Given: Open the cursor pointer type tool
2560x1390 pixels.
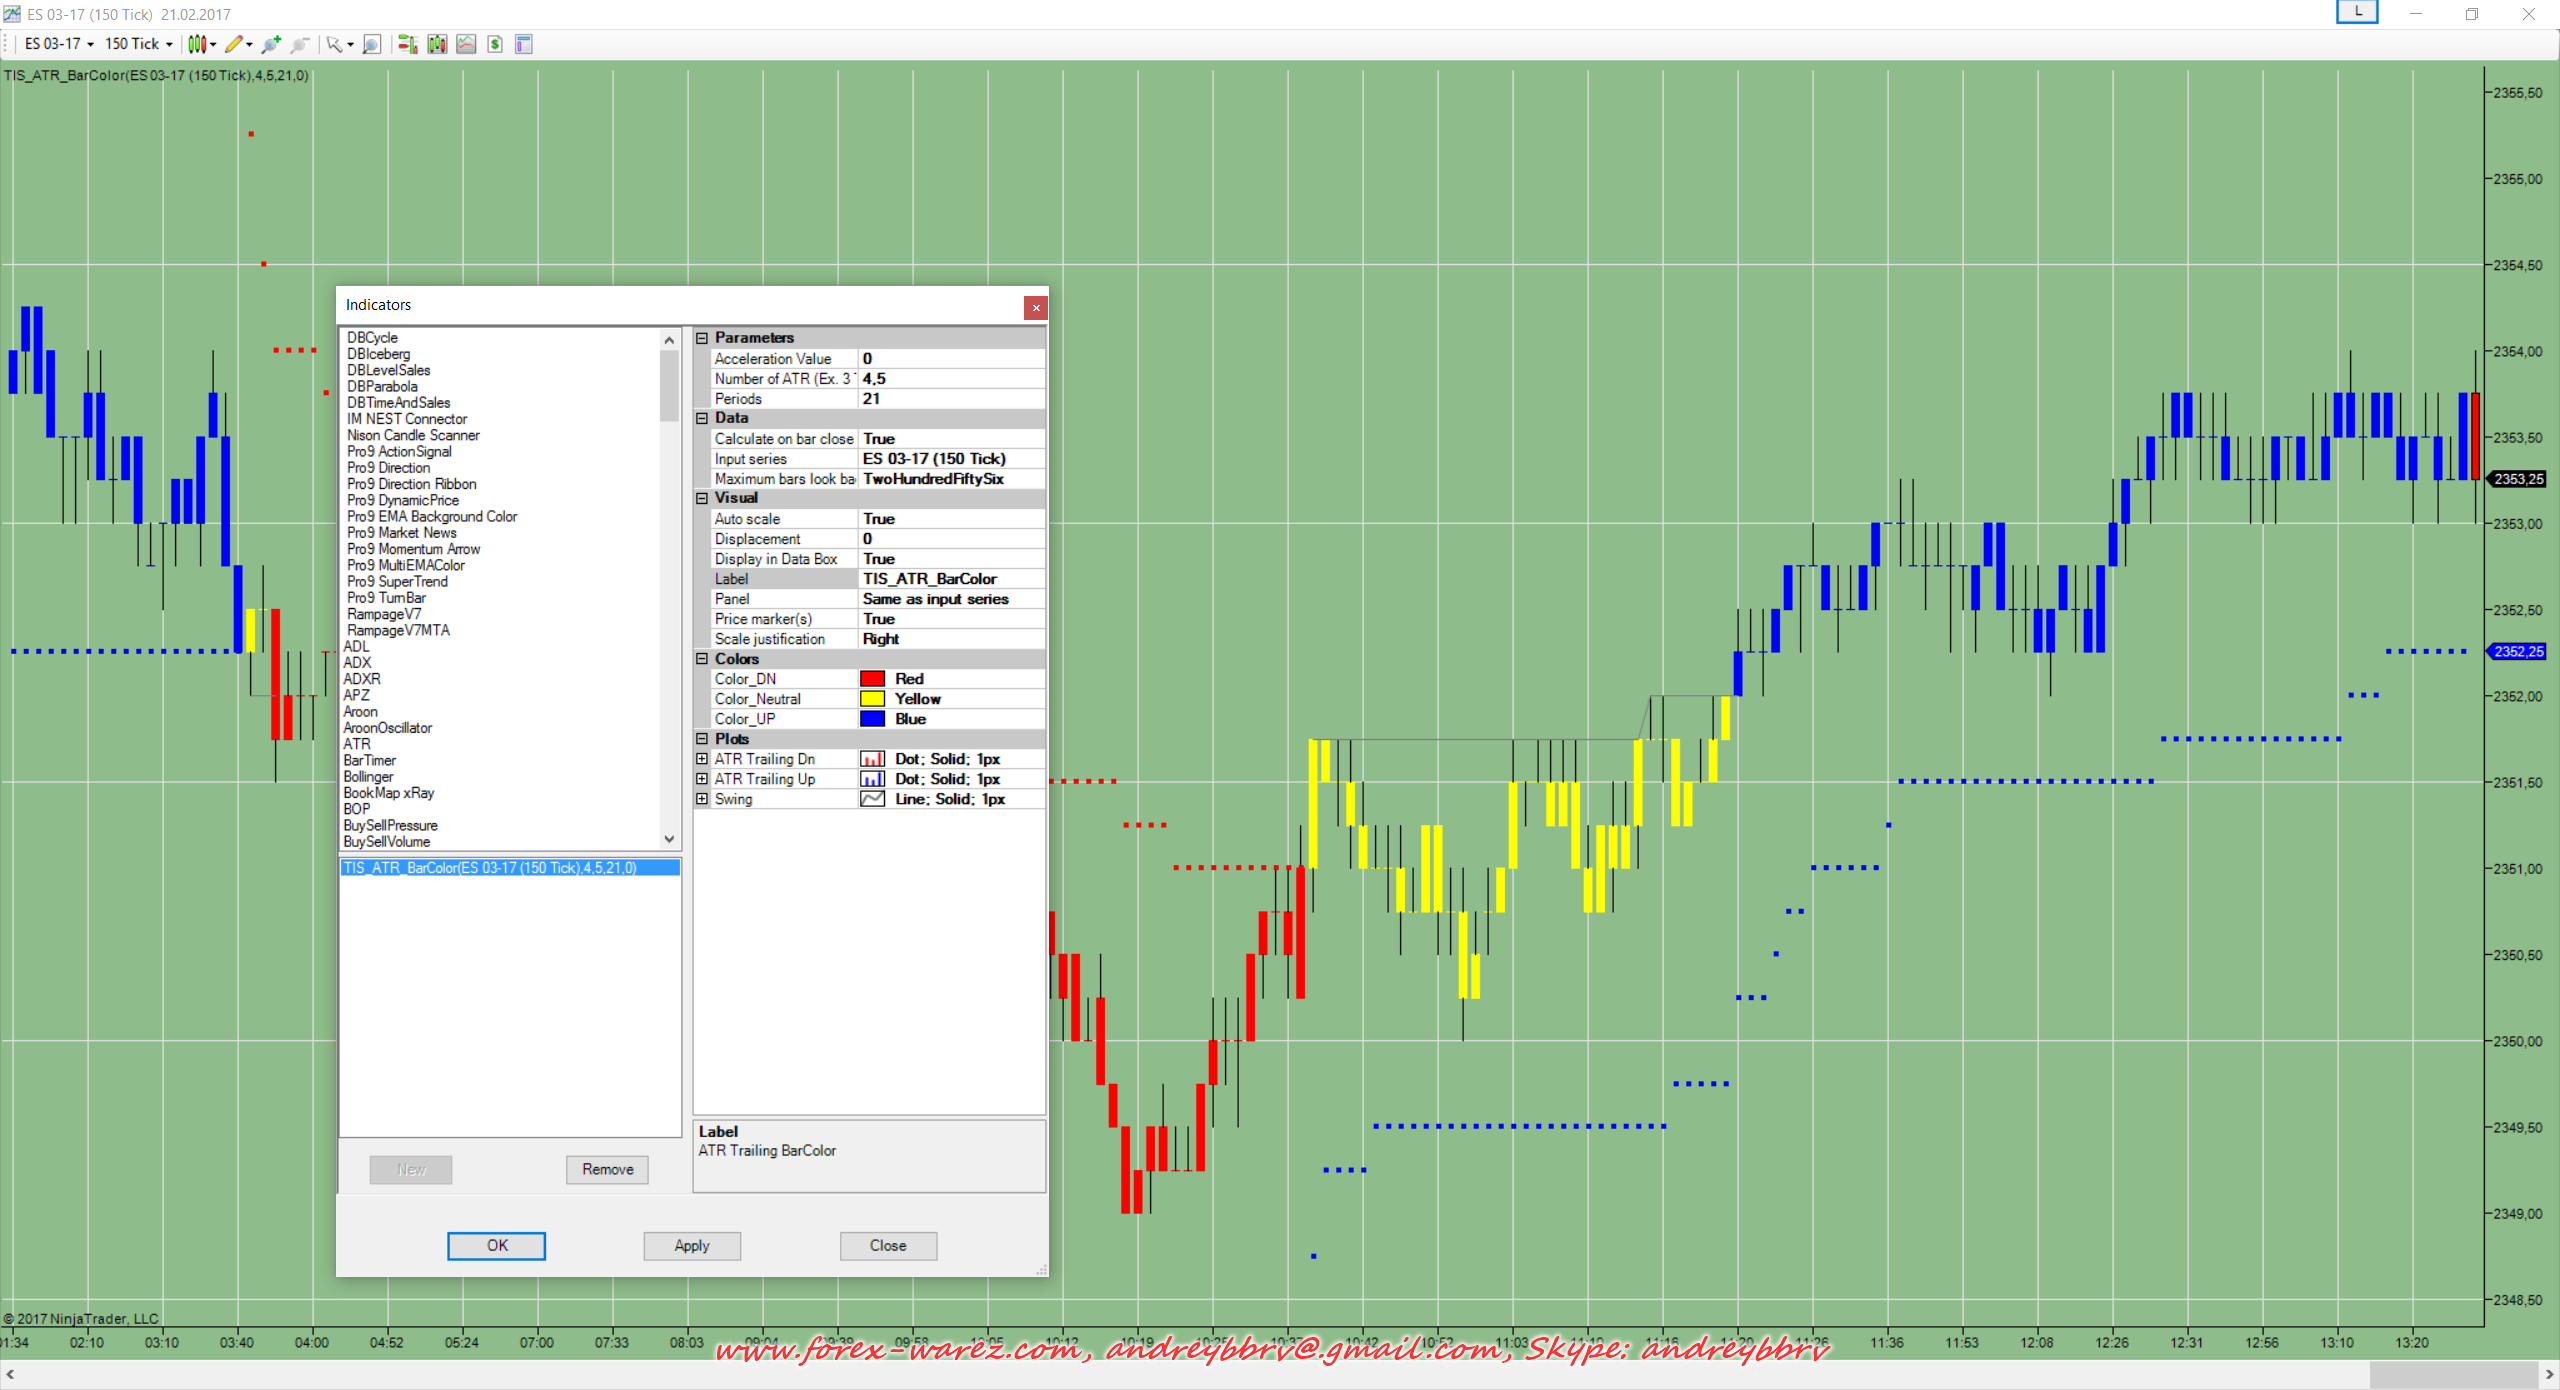Looking at the screenshot, I should [335, 44].
